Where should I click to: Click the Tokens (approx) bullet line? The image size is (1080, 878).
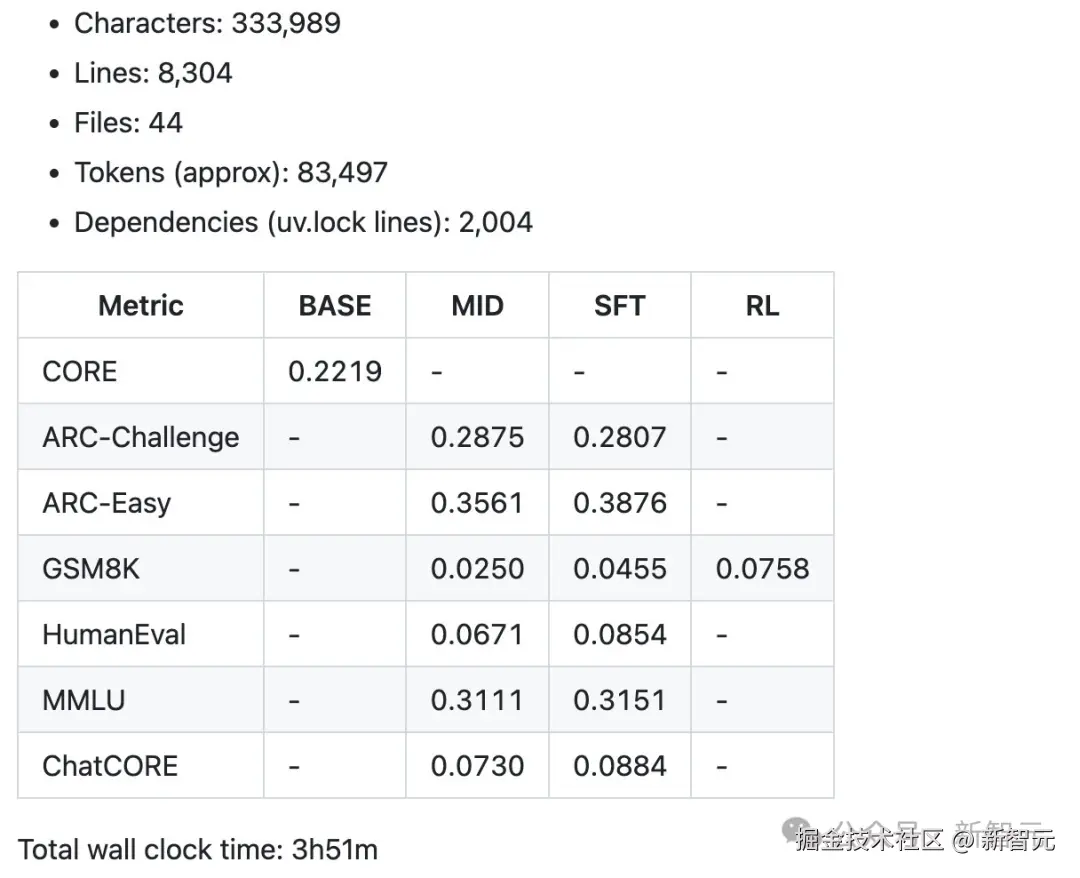point(231,172)
